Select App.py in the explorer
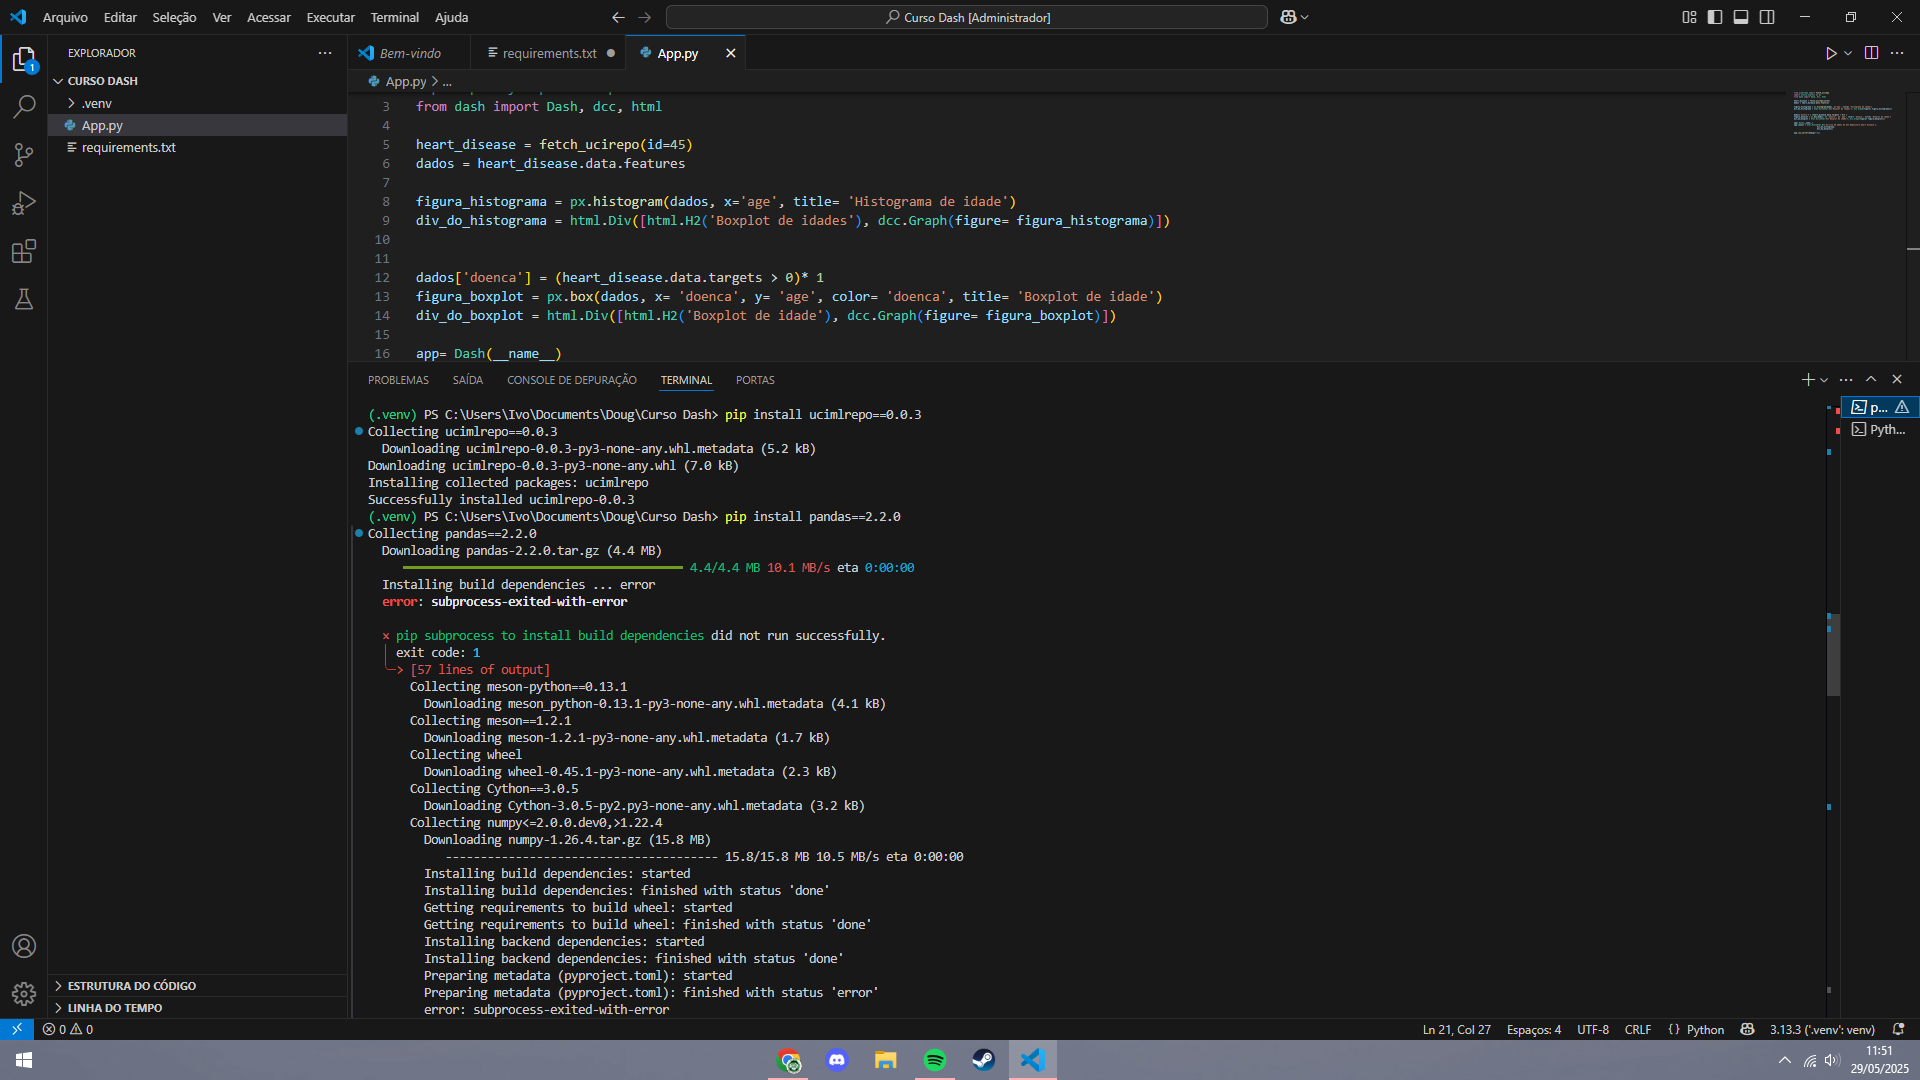The image size is (1920, 1080). pyautogui.click(x=197, y=125)
